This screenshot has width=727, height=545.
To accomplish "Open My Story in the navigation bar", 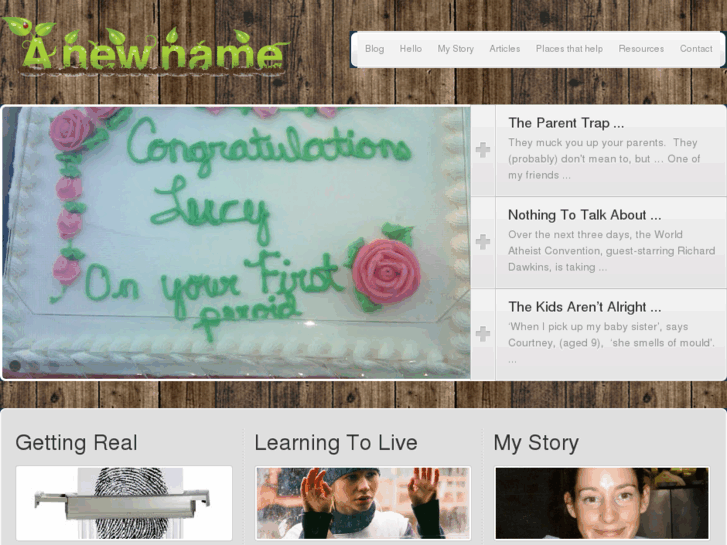I will [x=455, y=49].
